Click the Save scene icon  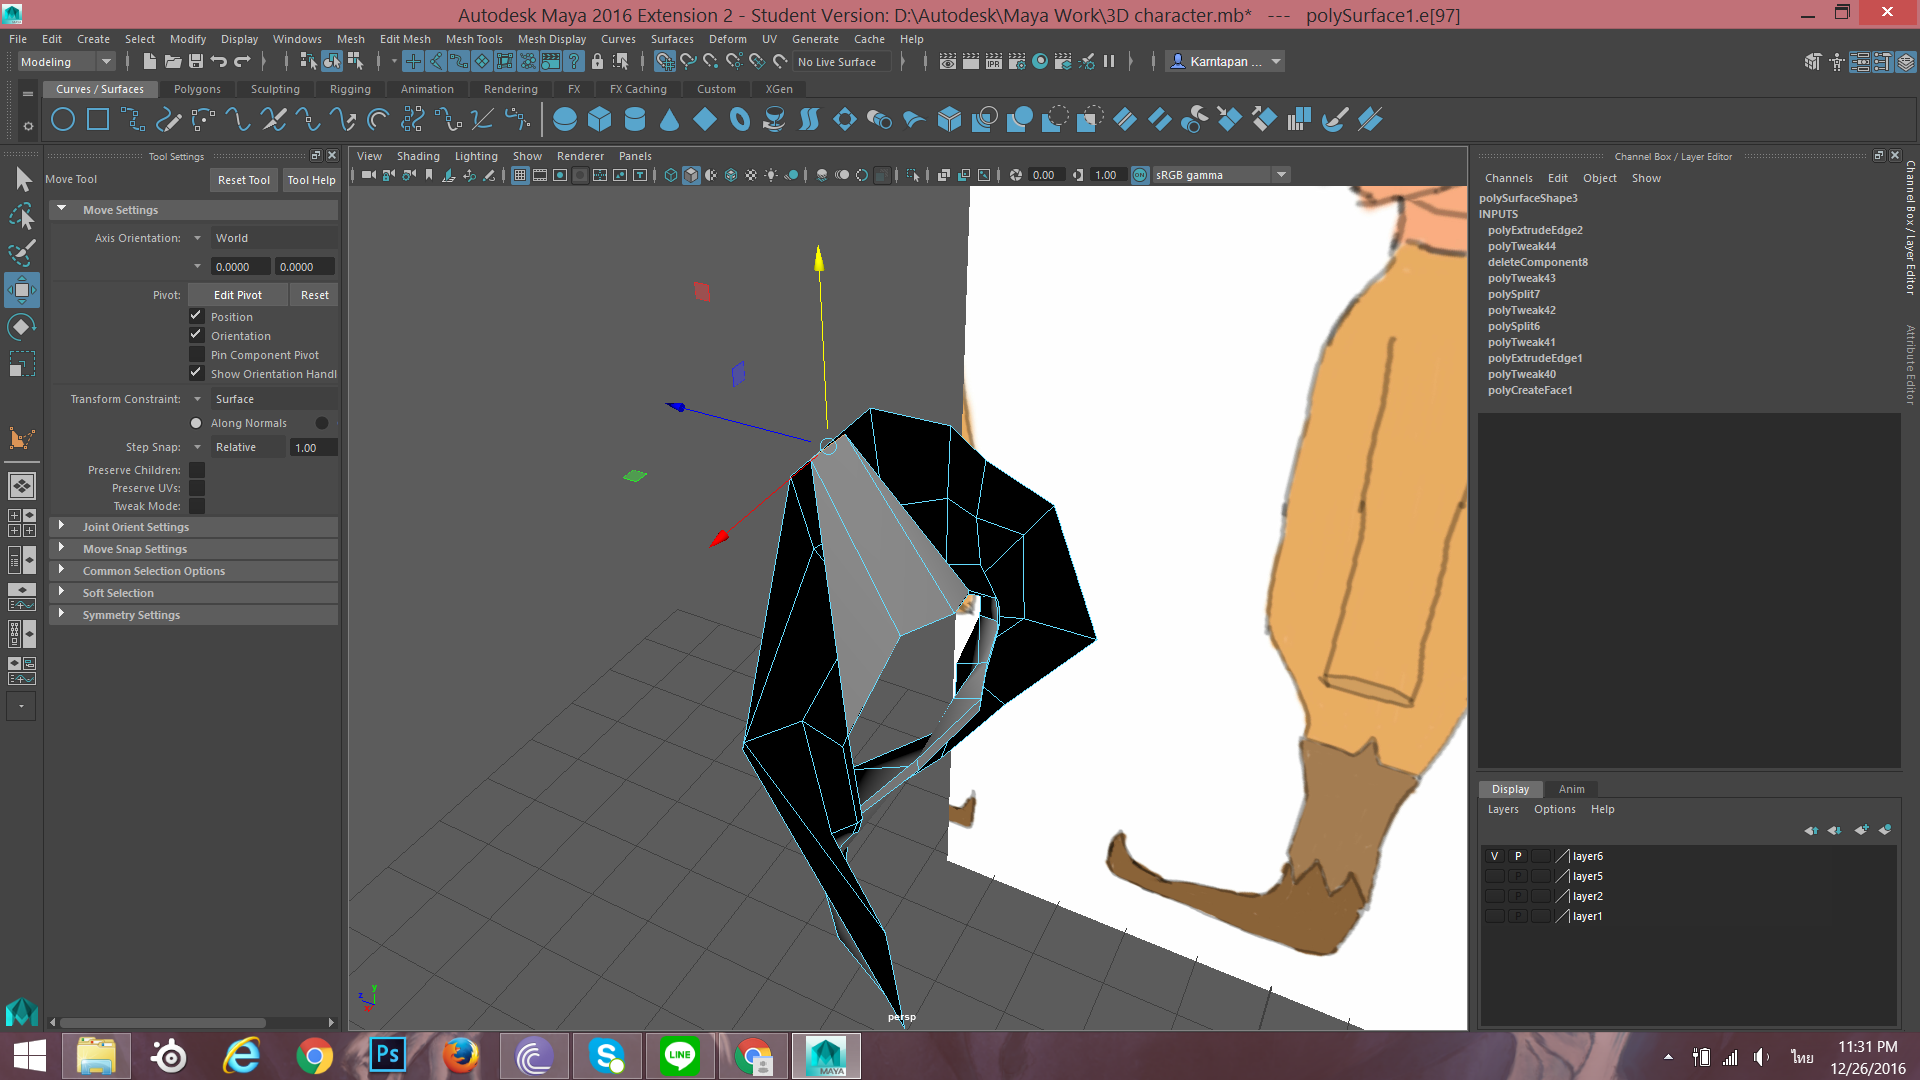click(196, 62)
